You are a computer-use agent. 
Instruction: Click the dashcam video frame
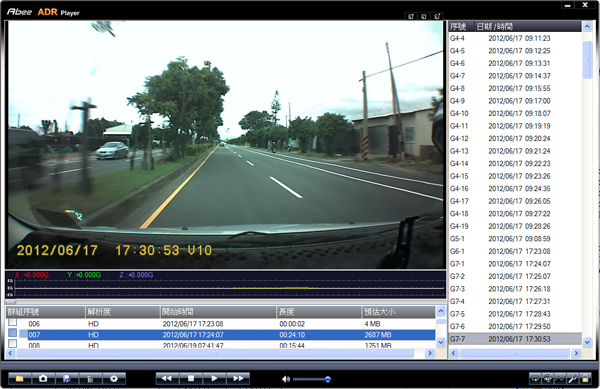point(225,144)
